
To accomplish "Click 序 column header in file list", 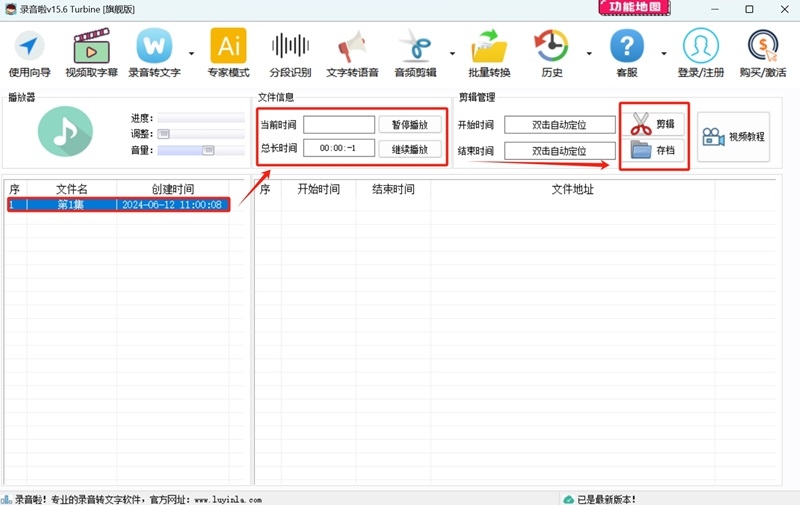I will click(x=14, y=189).
